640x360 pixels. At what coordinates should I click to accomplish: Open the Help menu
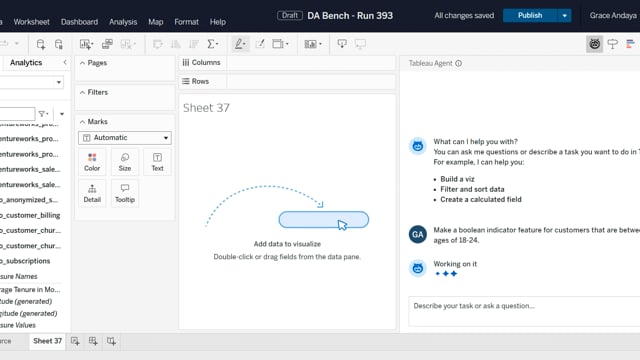(x=218, y=22)
